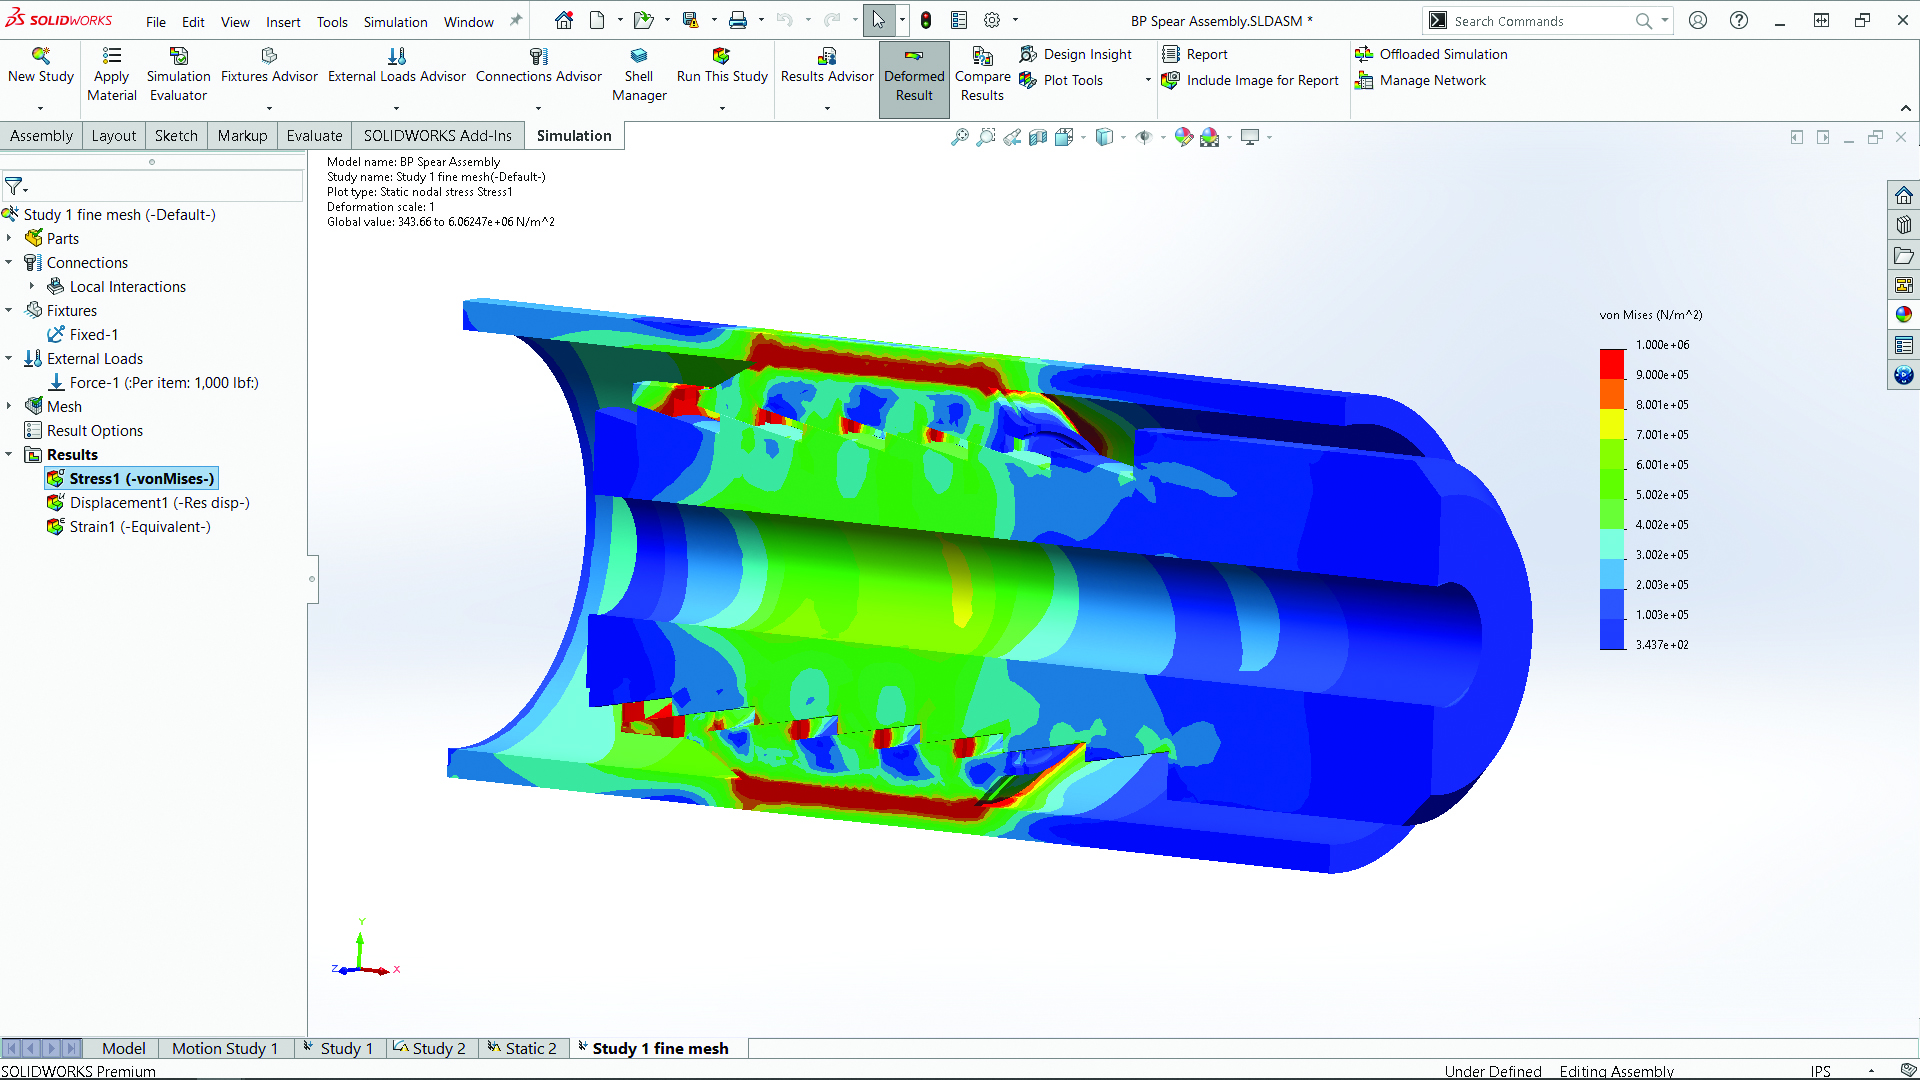Switch to the SOLIDWORKS Add-Ins tab

[437, 136]
